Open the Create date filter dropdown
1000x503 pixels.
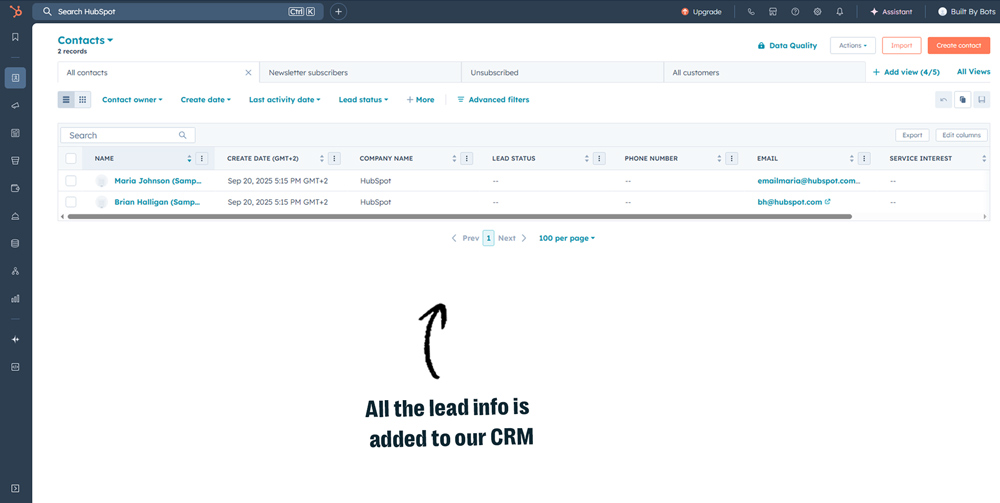click(205, 99)
